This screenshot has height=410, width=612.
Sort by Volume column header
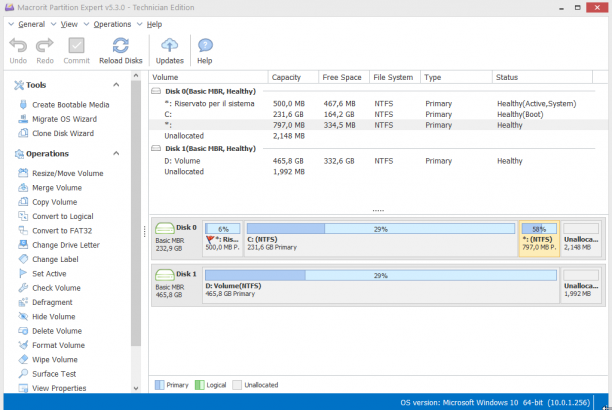pos(208,77)
